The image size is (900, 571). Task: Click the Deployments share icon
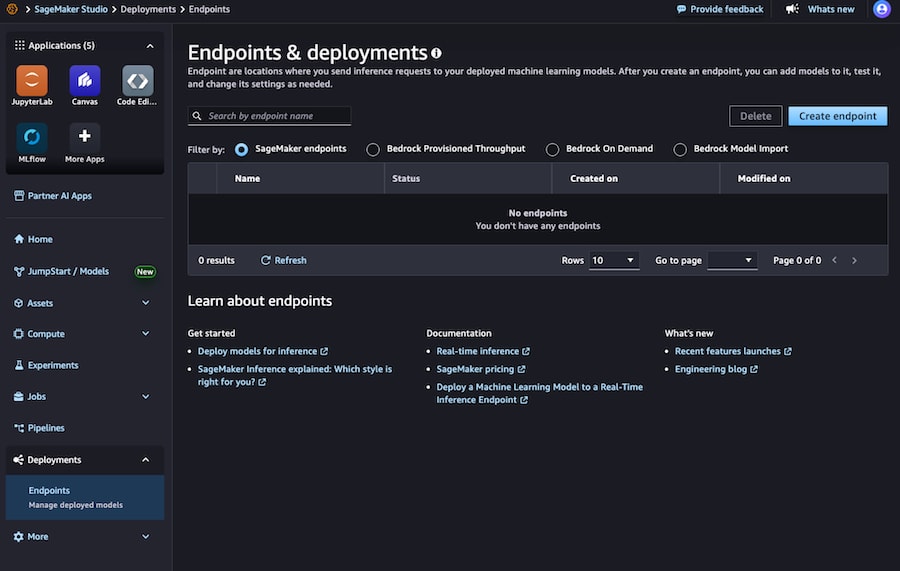(x=18, y=460)
